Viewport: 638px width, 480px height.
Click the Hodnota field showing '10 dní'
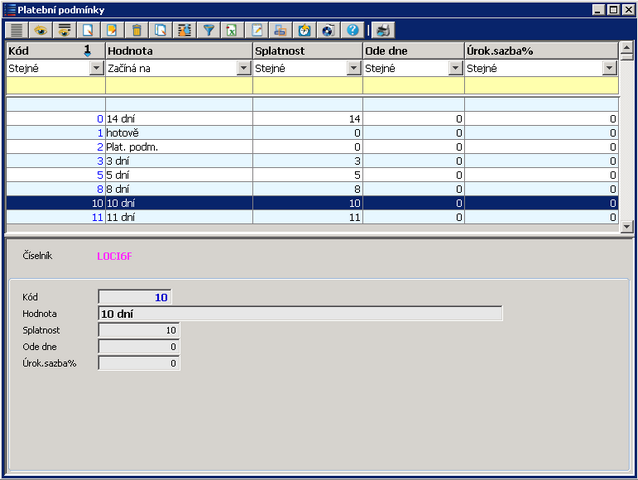point(300,313)
